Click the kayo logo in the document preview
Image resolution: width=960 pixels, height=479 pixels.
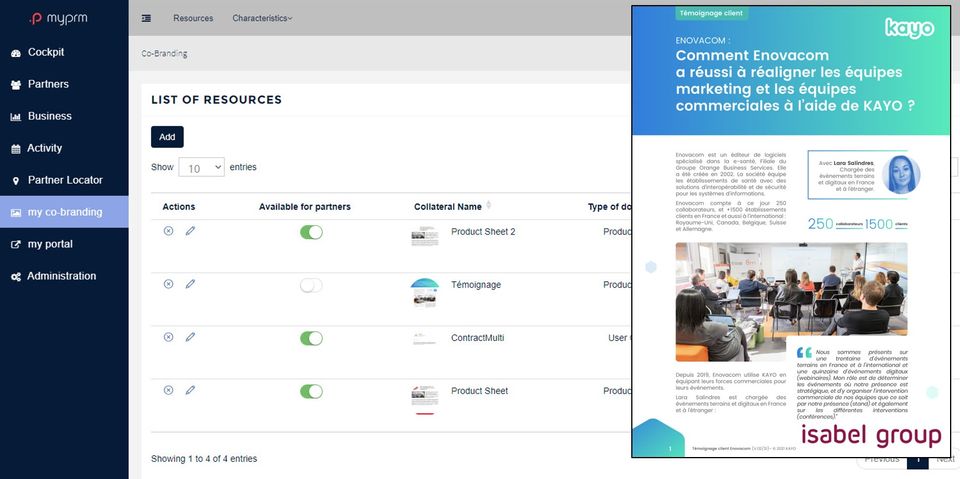pos(909,28)
